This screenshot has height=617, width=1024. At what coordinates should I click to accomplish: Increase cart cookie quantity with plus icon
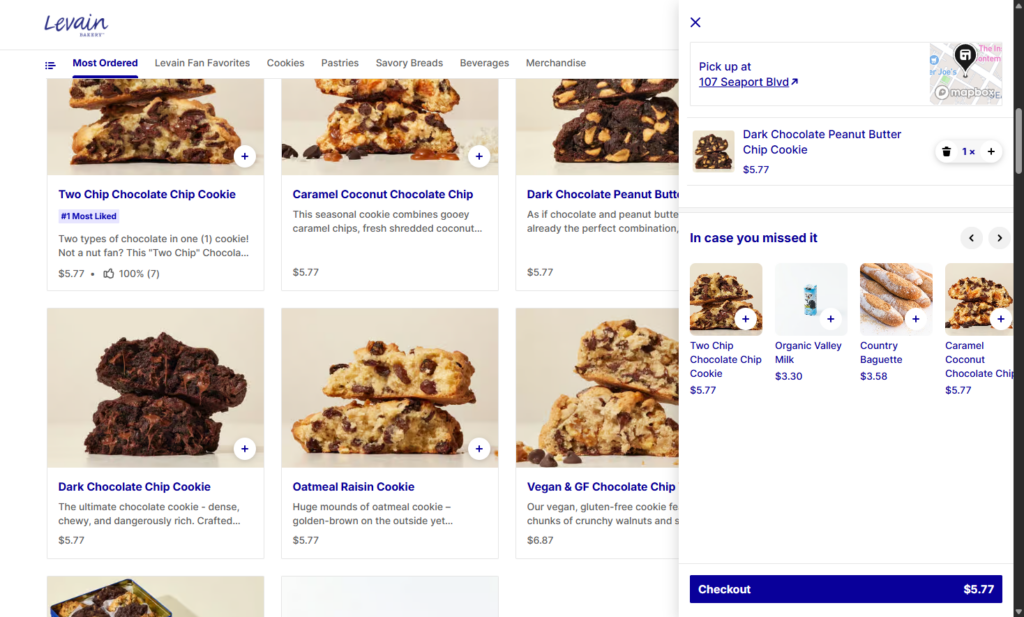(991, 152)
